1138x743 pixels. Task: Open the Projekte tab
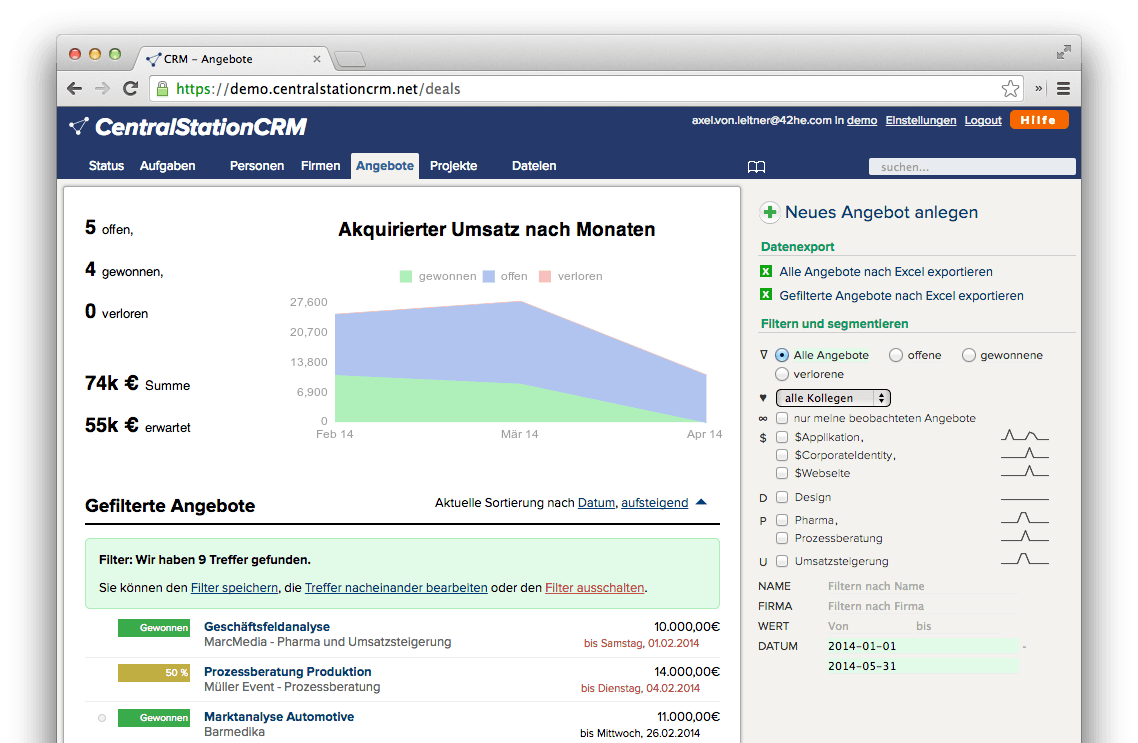(x=453, y=166)
